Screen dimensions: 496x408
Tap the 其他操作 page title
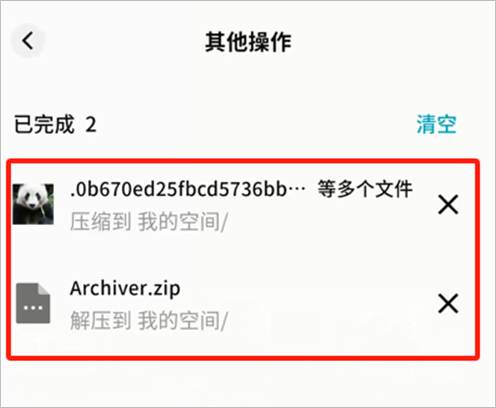[248, 42]
